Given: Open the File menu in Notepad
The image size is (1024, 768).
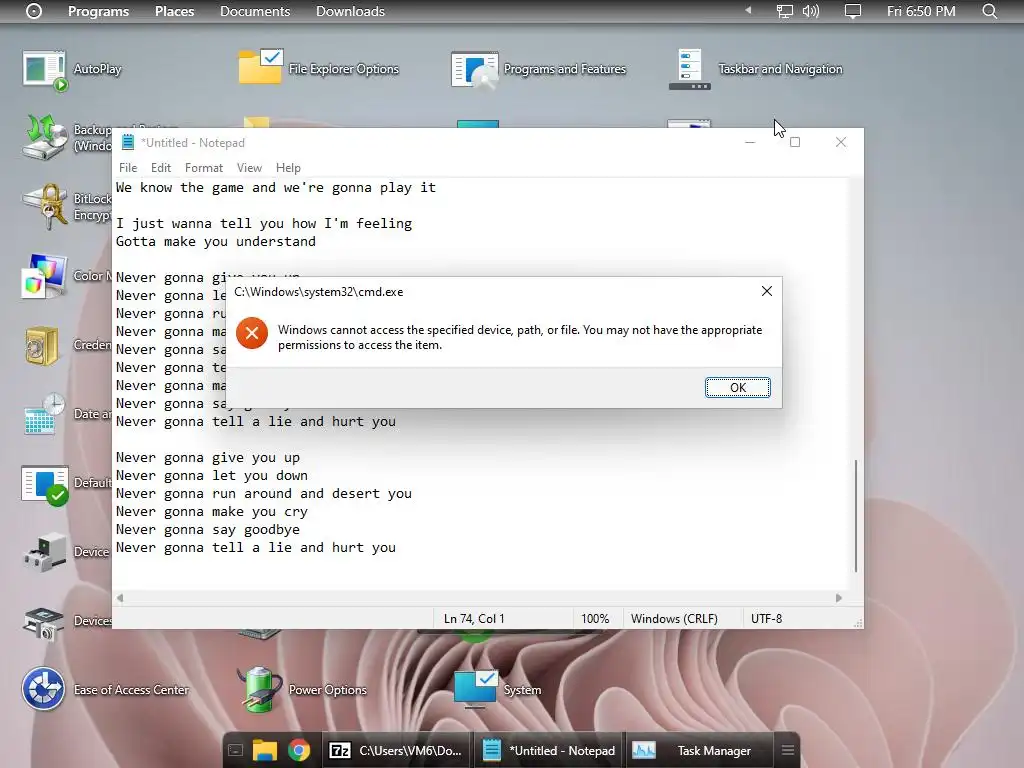Looking at the screenshot, I should click(128, 168).
